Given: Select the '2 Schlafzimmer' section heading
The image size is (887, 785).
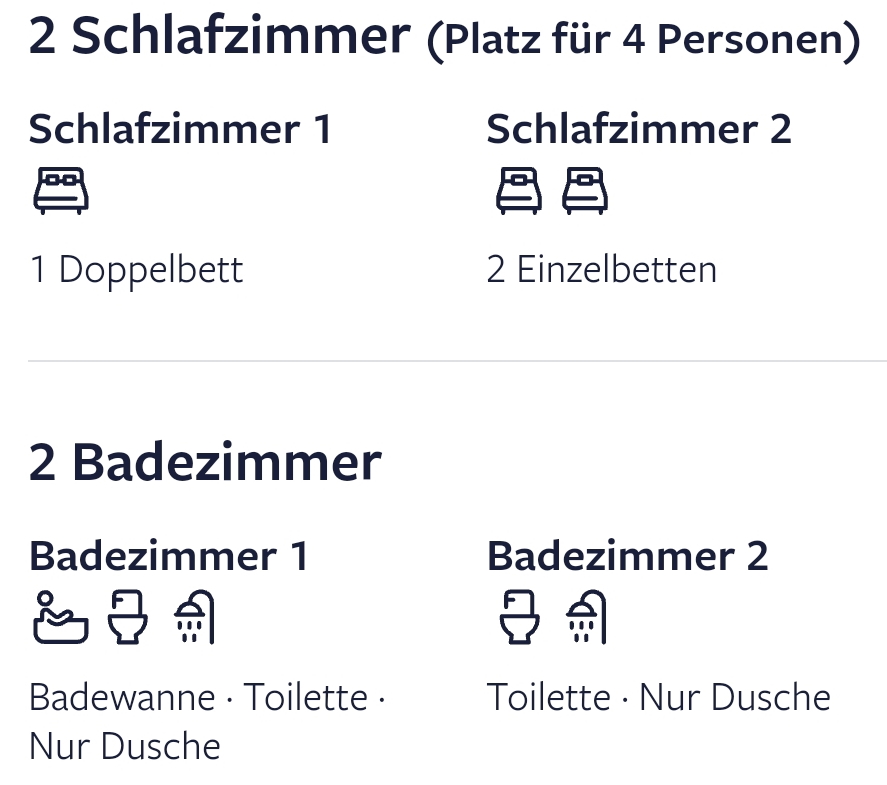Looking at the screenshot, I should coord(219,36).
